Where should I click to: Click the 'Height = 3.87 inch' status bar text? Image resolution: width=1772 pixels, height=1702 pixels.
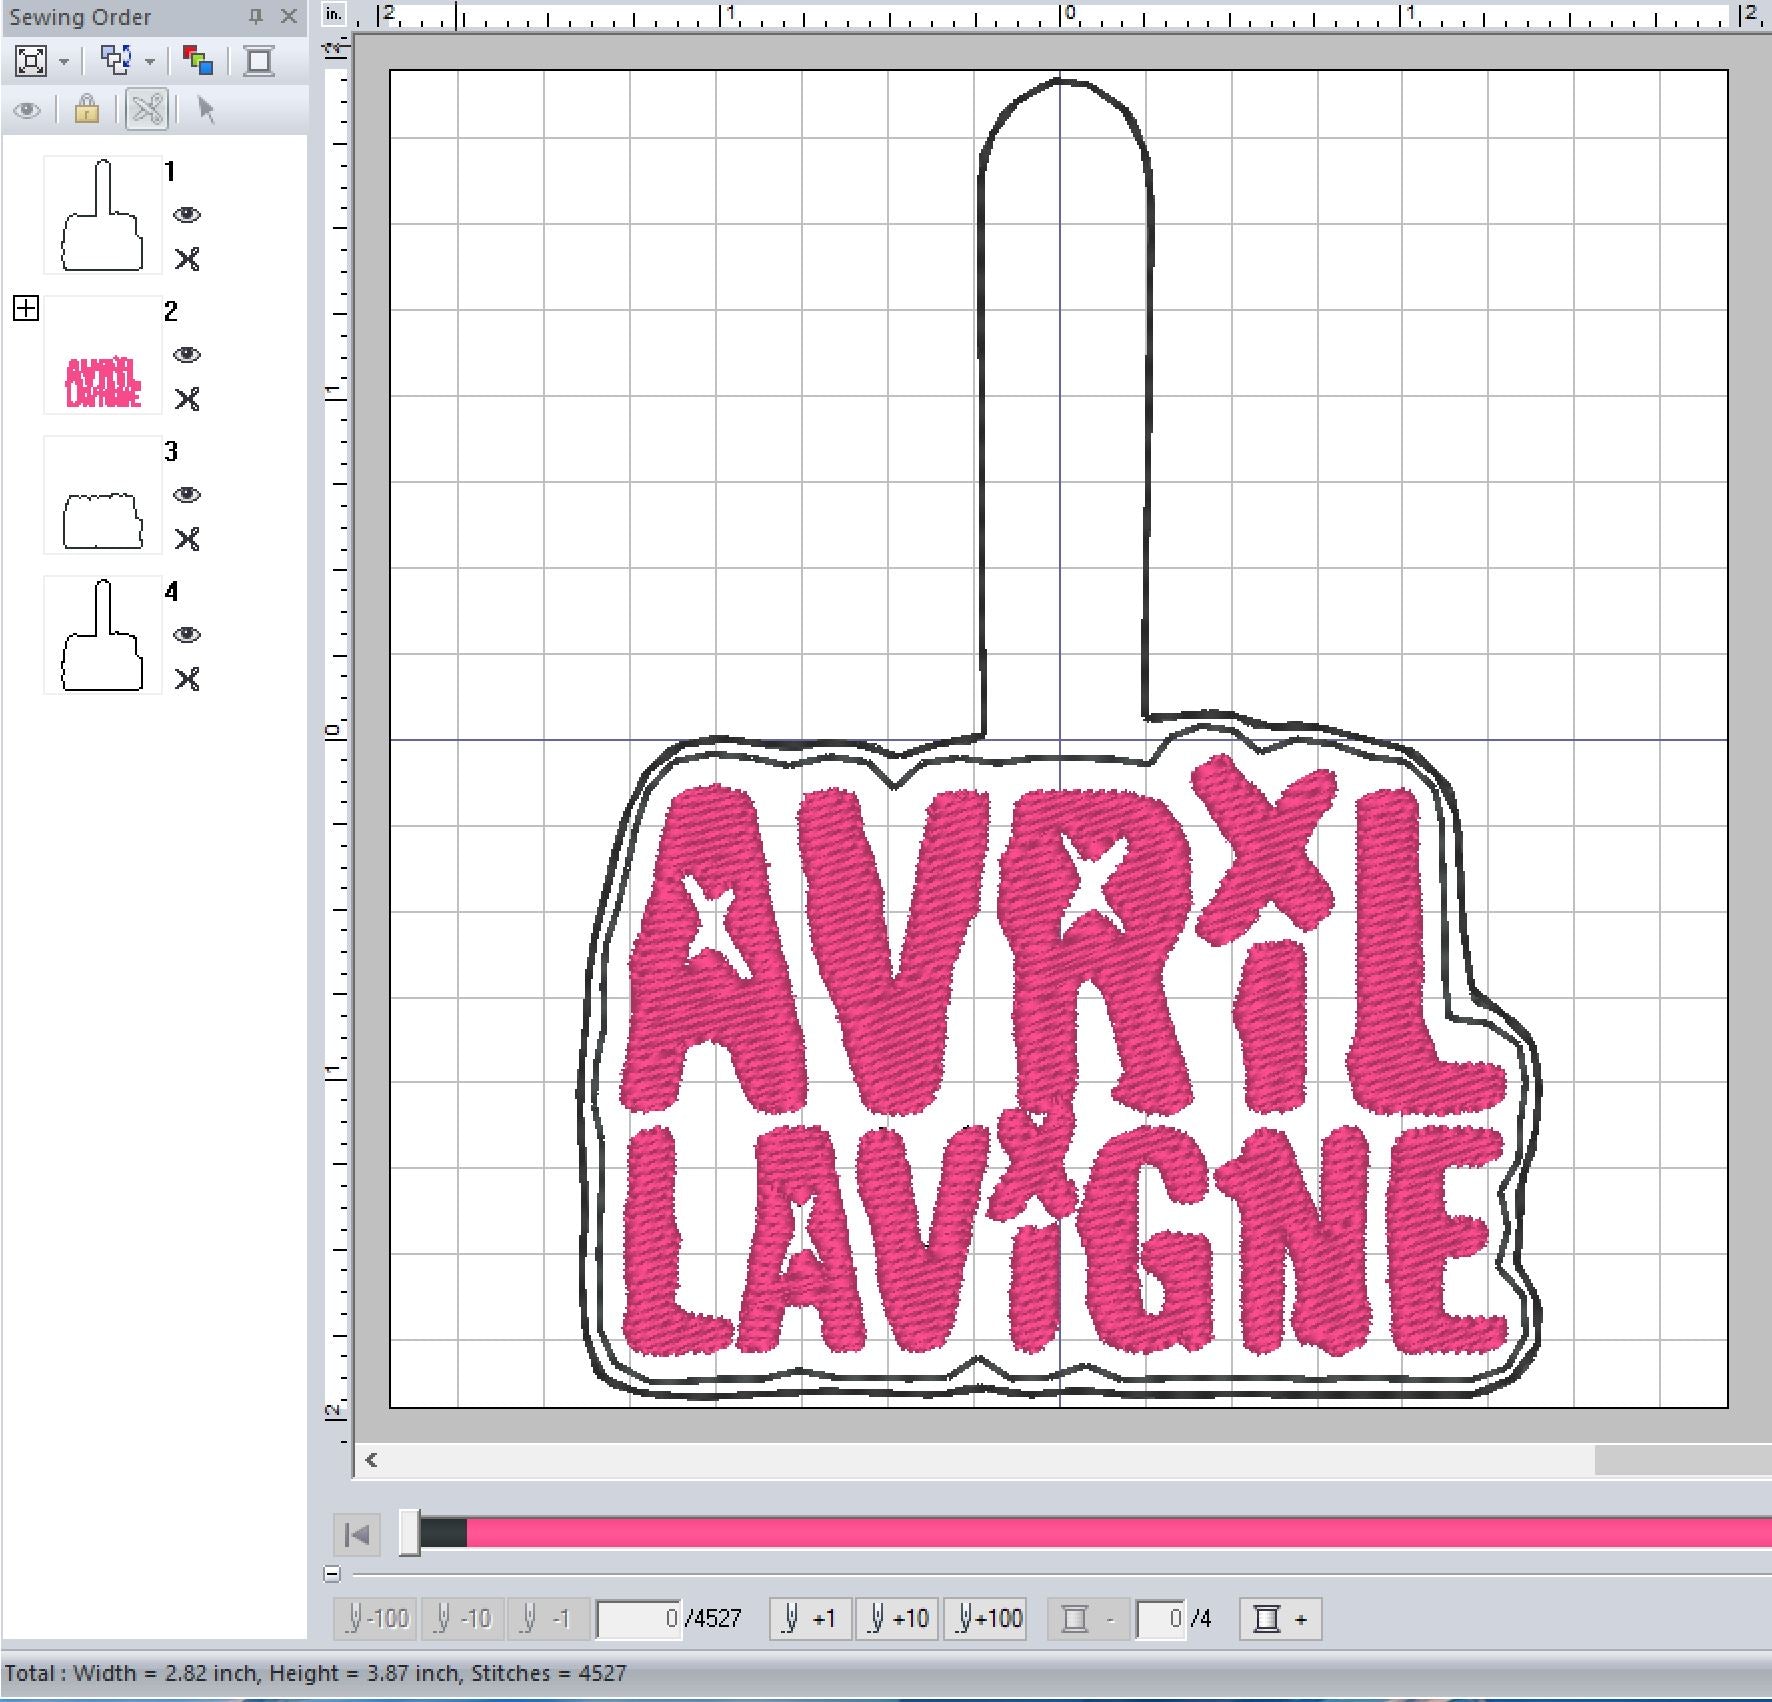[365, 1674]
